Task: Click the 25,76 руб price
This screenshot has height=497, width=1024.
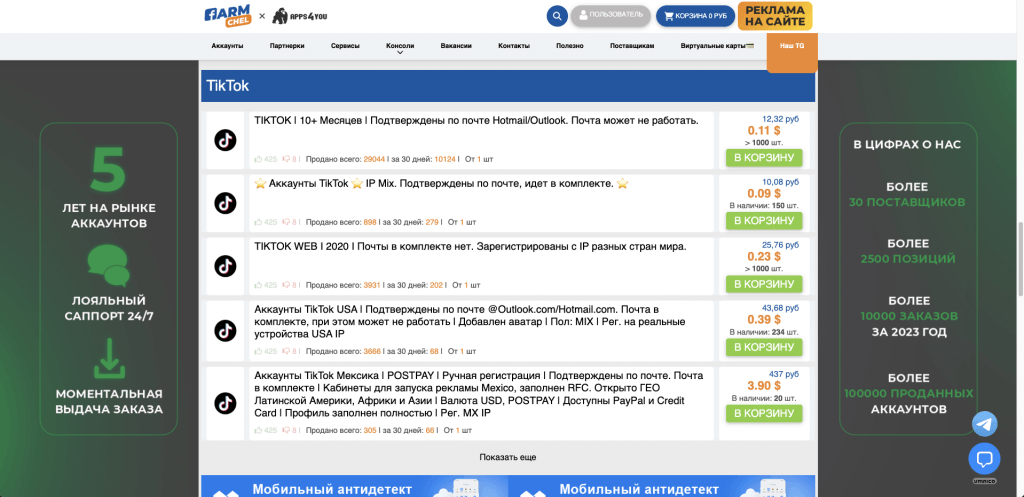Action: point(780,246)
